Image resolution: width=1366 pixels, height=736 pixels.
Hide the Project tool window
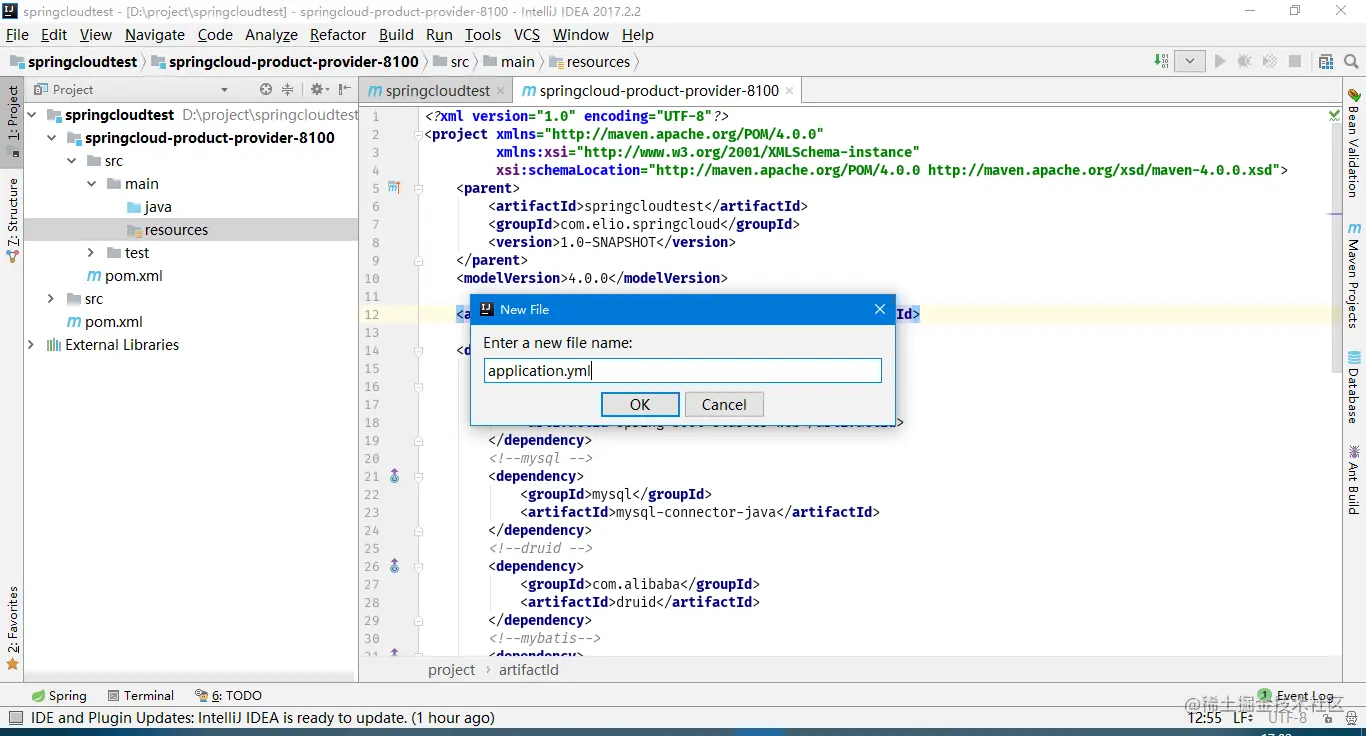click(344, 89)
